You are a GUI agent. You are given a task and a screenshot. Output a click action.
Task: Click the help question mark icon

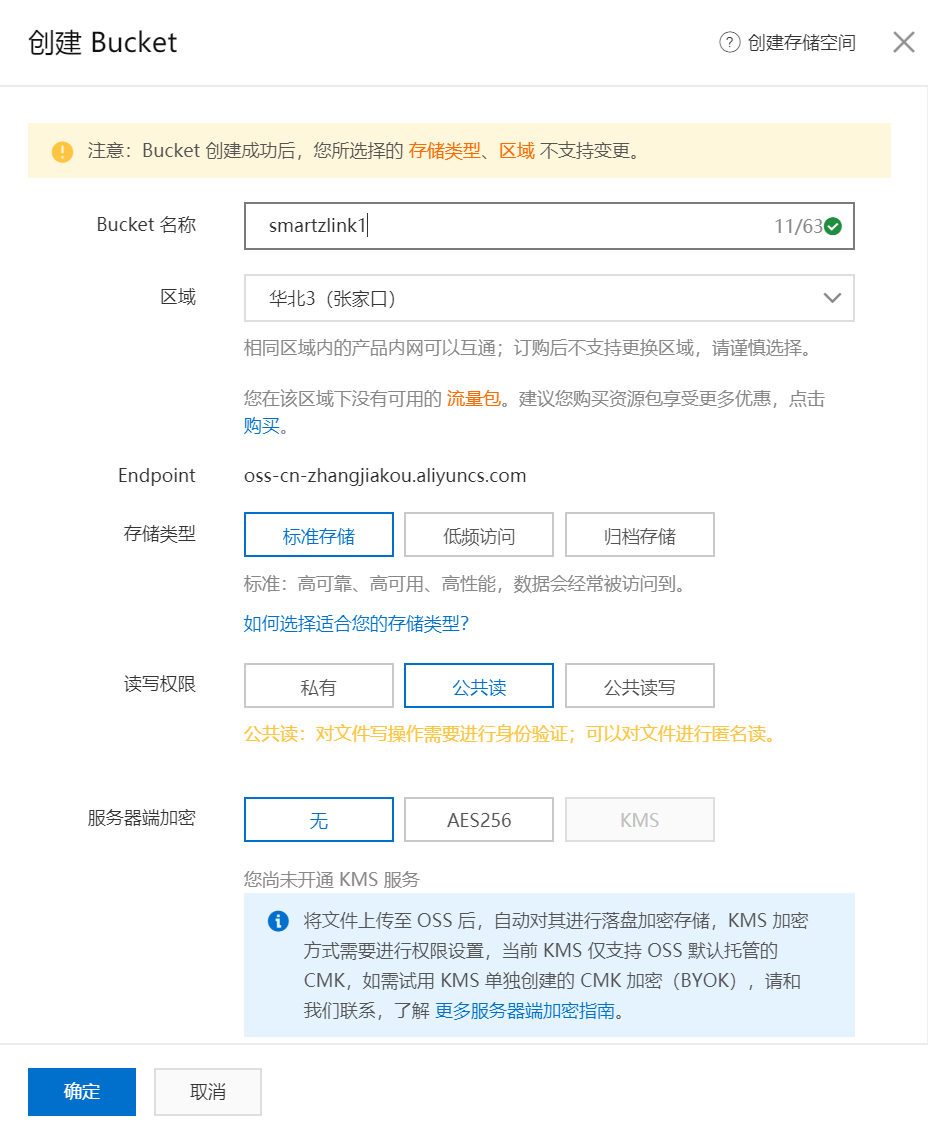[x=729, y=42]
